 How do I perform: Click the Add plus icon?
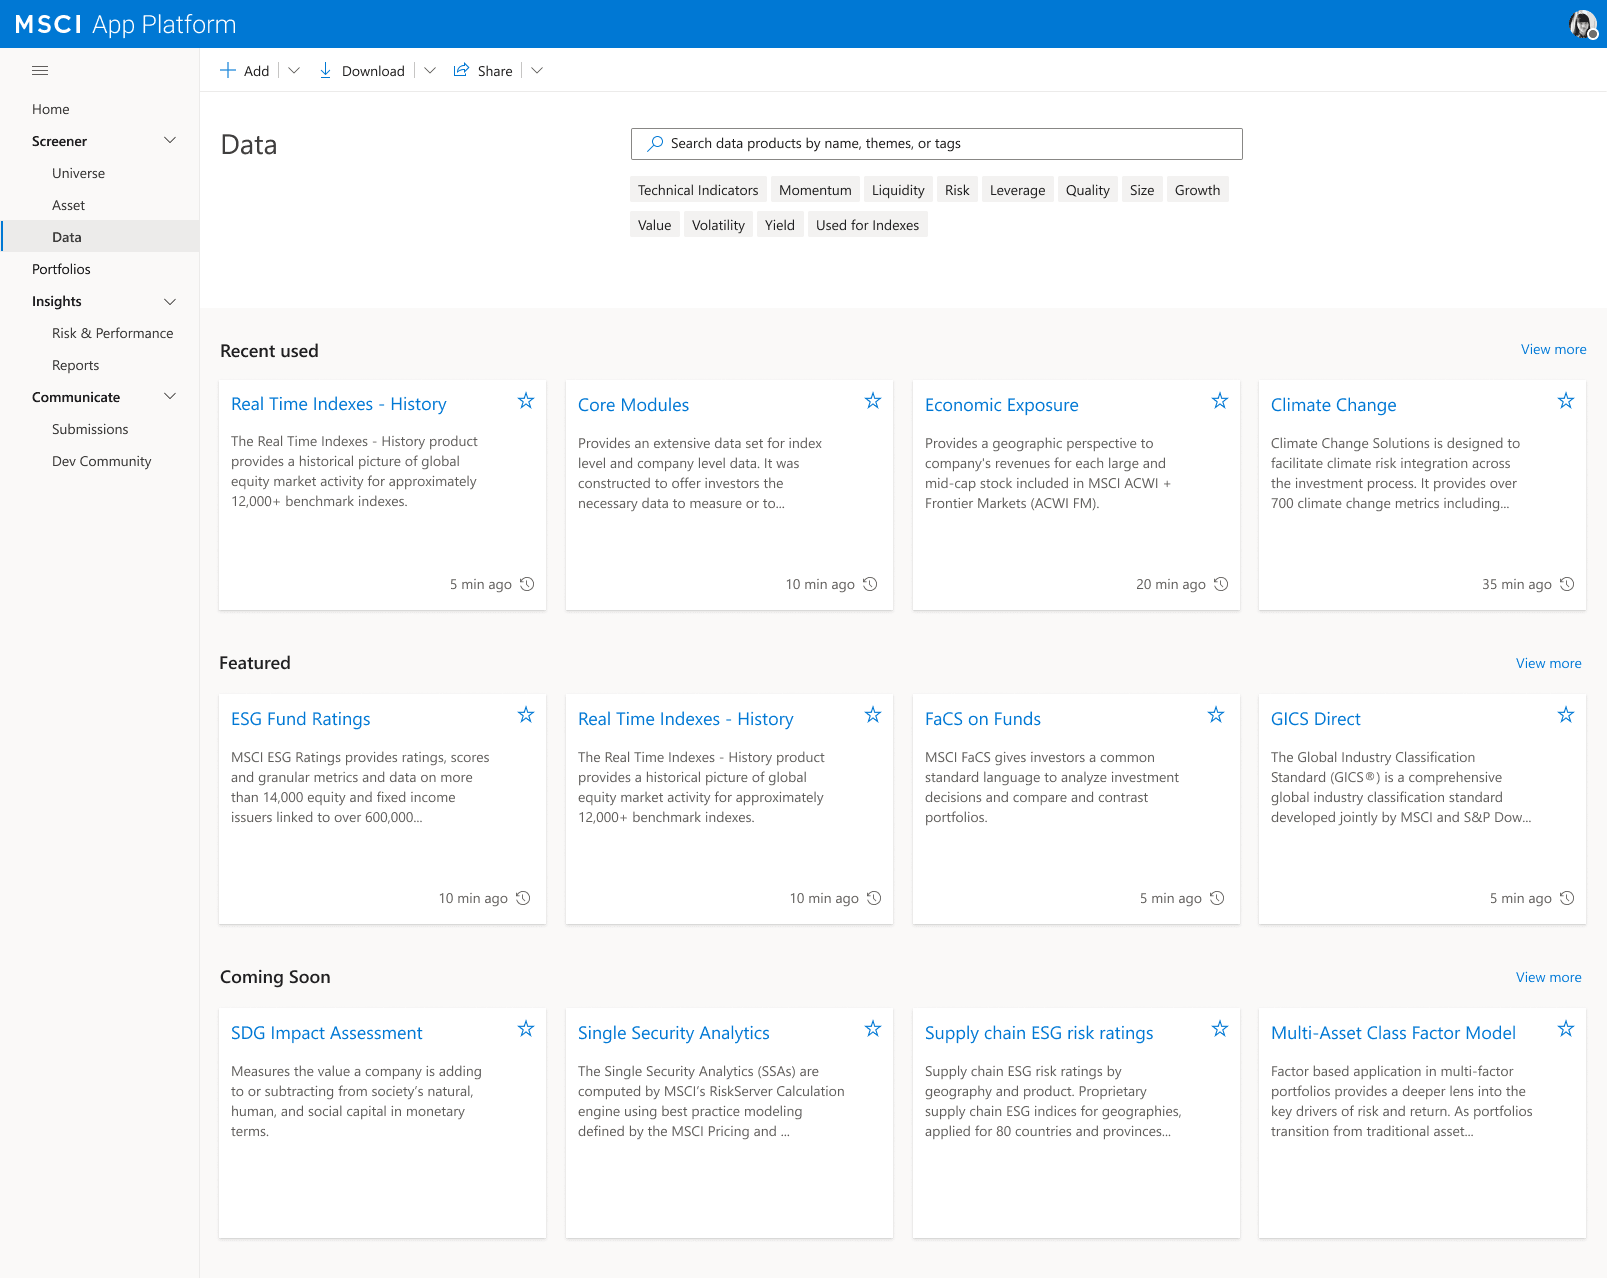[228, 70]
